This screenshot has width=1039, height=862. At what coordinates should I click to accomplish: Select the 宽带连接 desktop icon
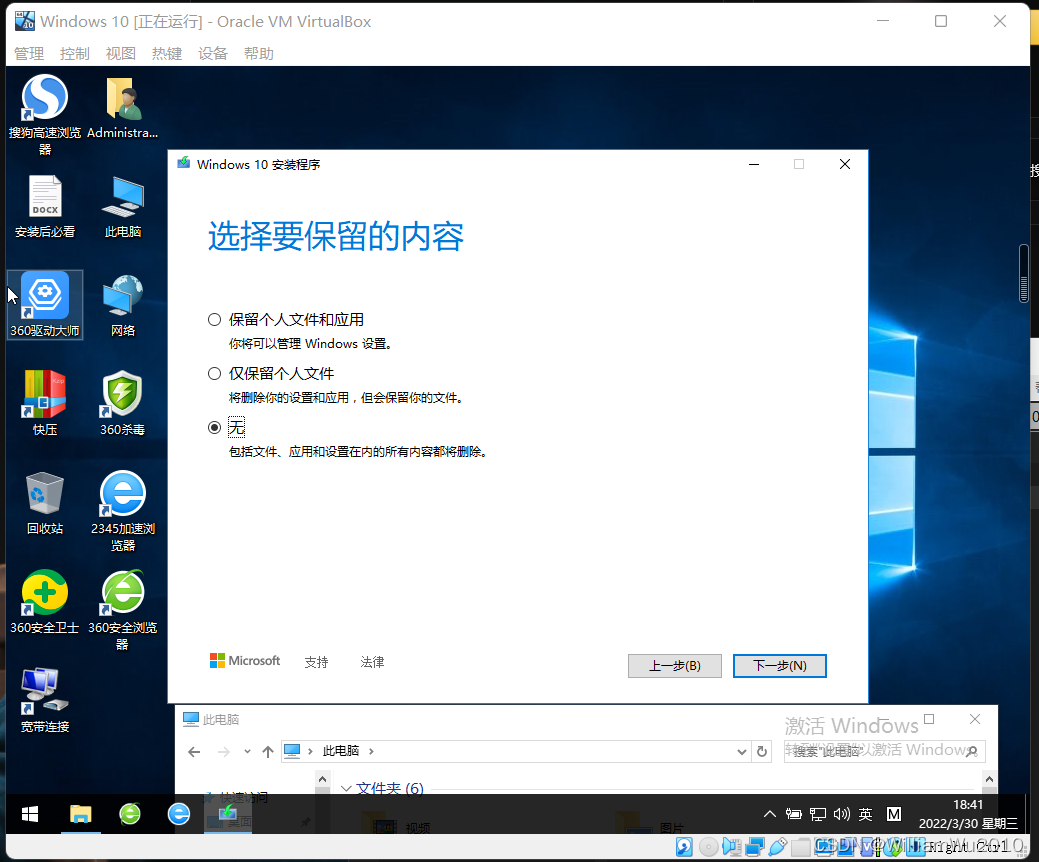pos(44,700)
